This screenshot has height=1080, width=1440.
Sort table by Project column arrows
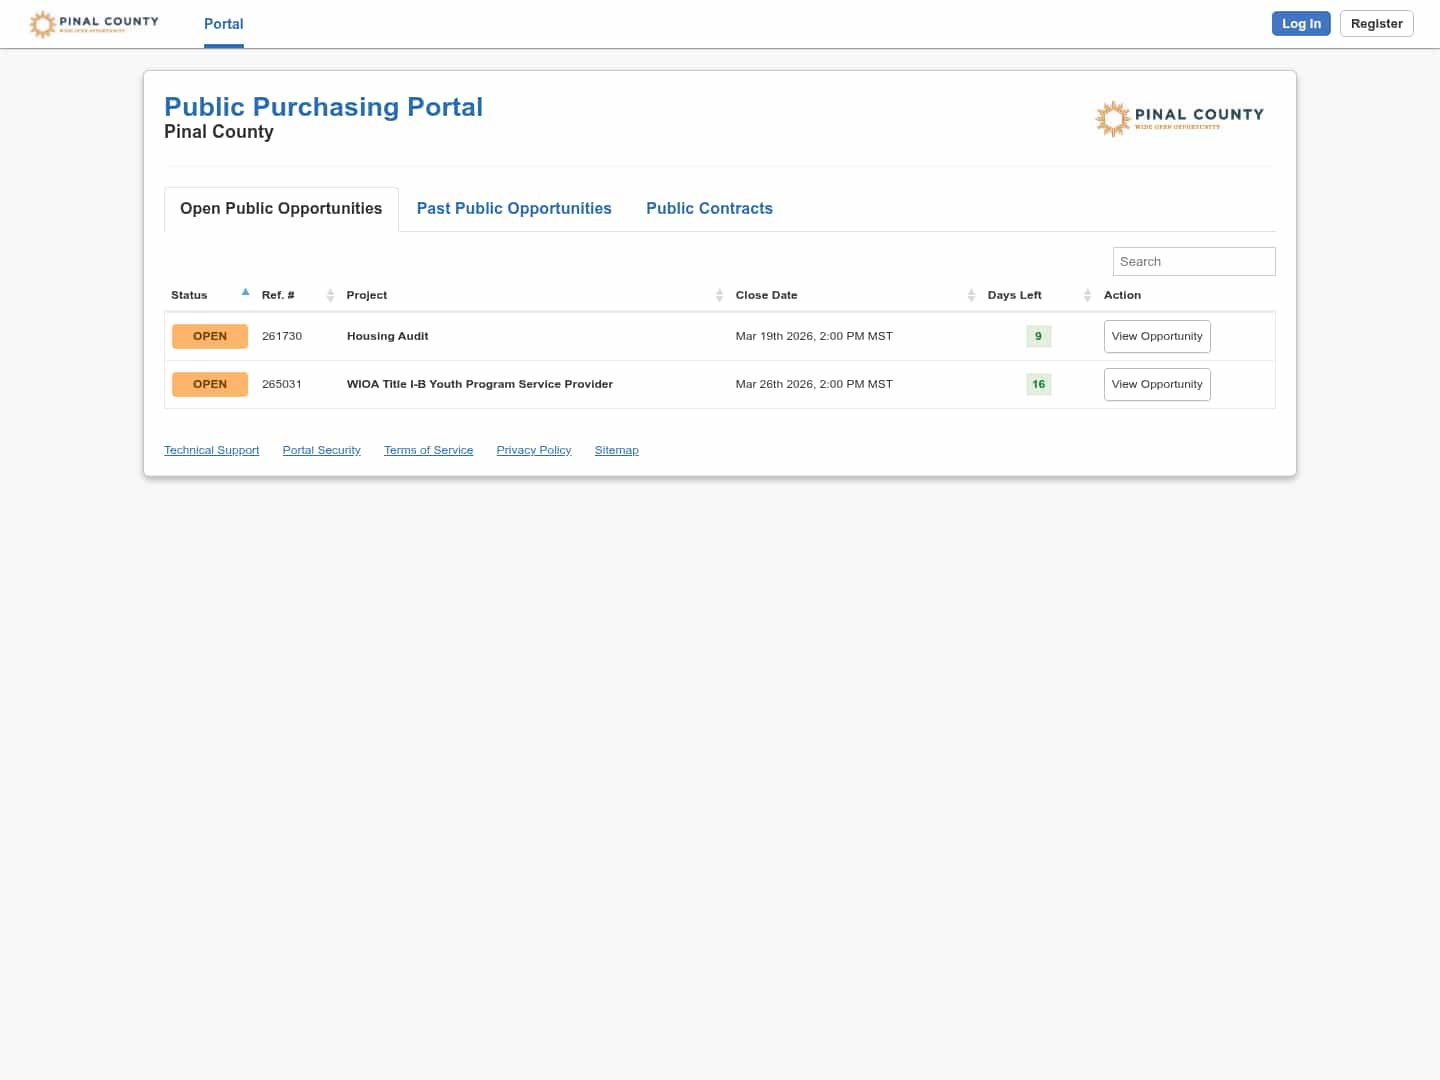pos(719,295)
